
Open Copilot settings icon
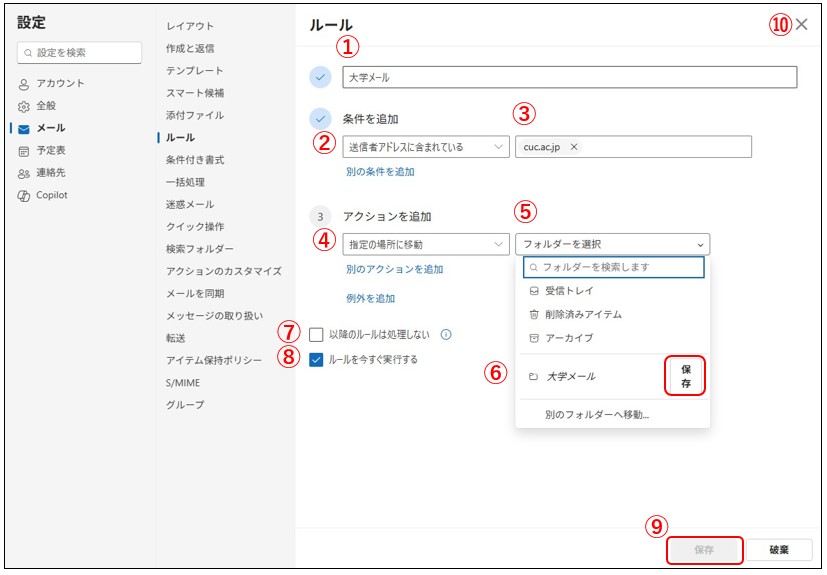click(24, 195)
